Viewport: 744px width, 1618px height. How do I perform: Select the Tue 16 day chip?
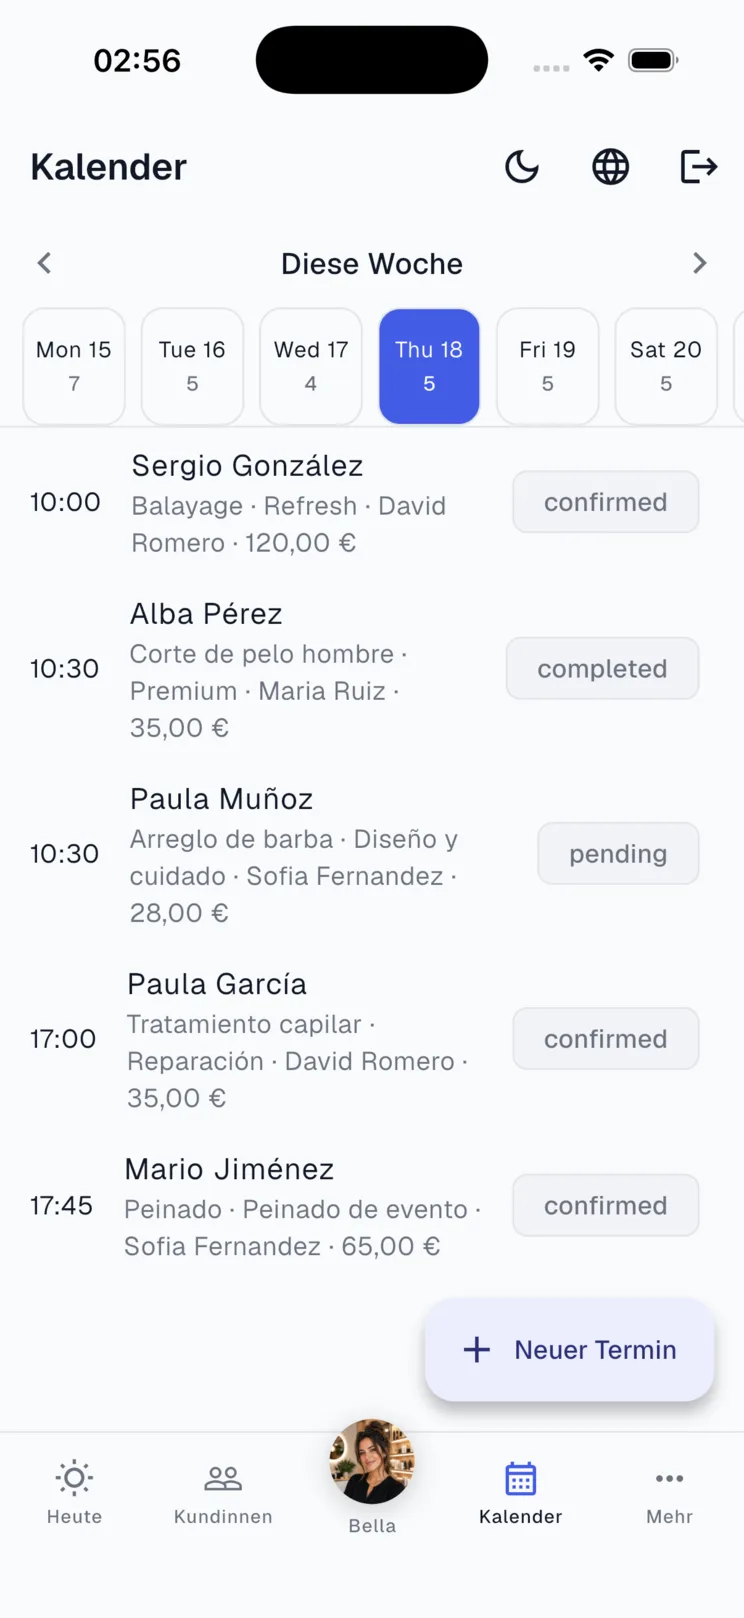pos(192,366)
